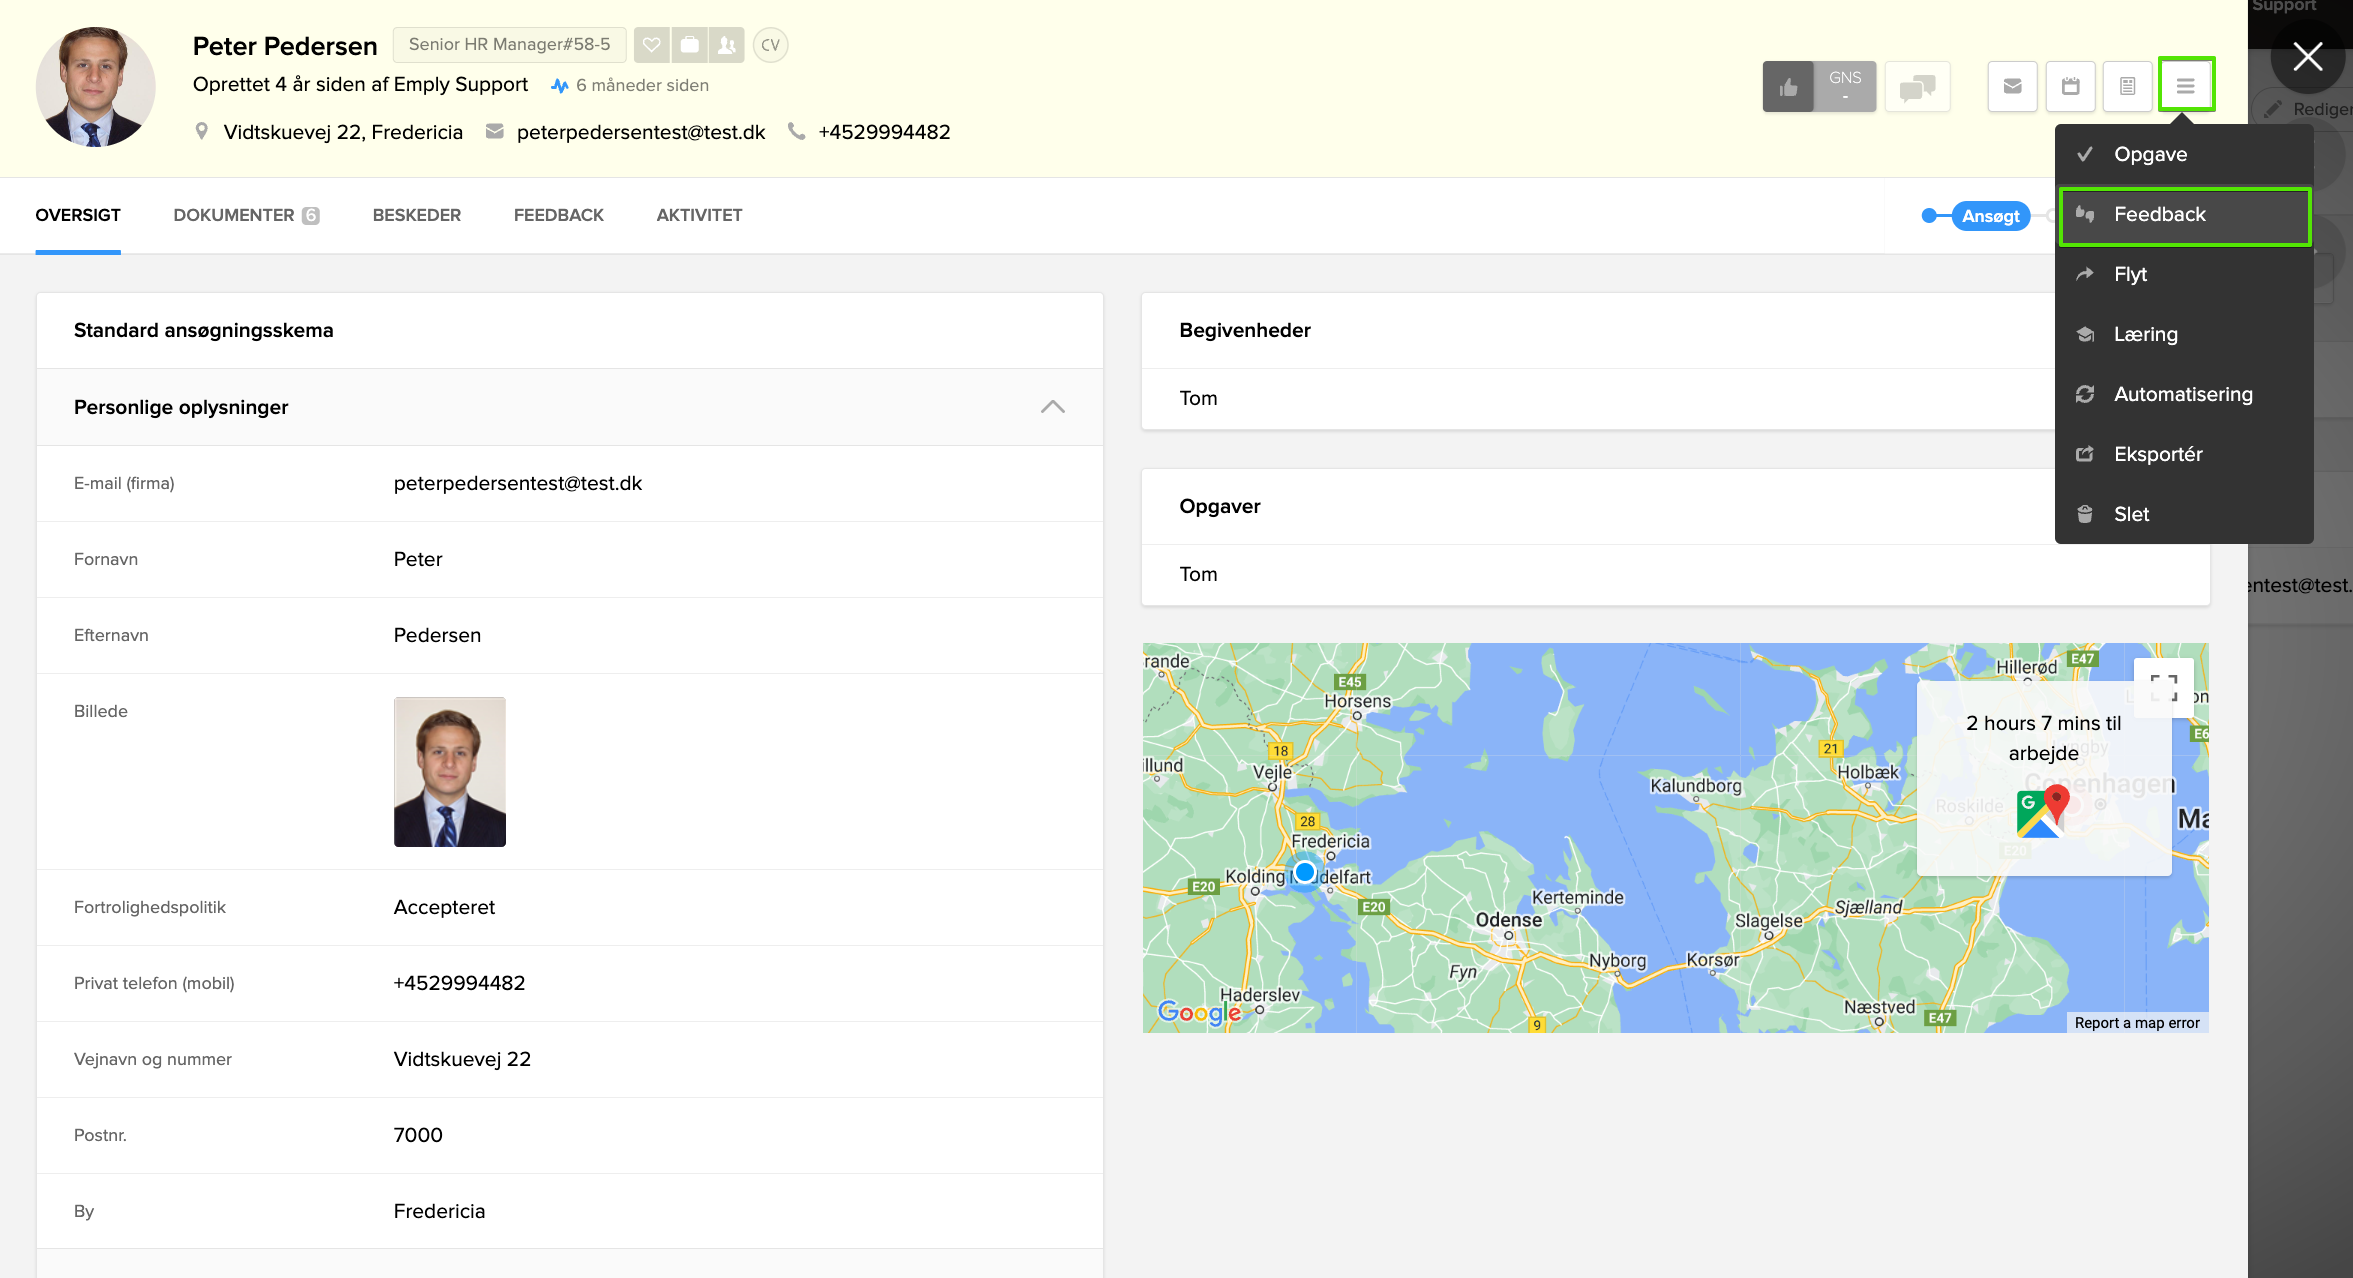Viewport: 2353px width, 1278px height.
Task: Click the briefcase icon next to job title
Action: click(x=689, y=45)
